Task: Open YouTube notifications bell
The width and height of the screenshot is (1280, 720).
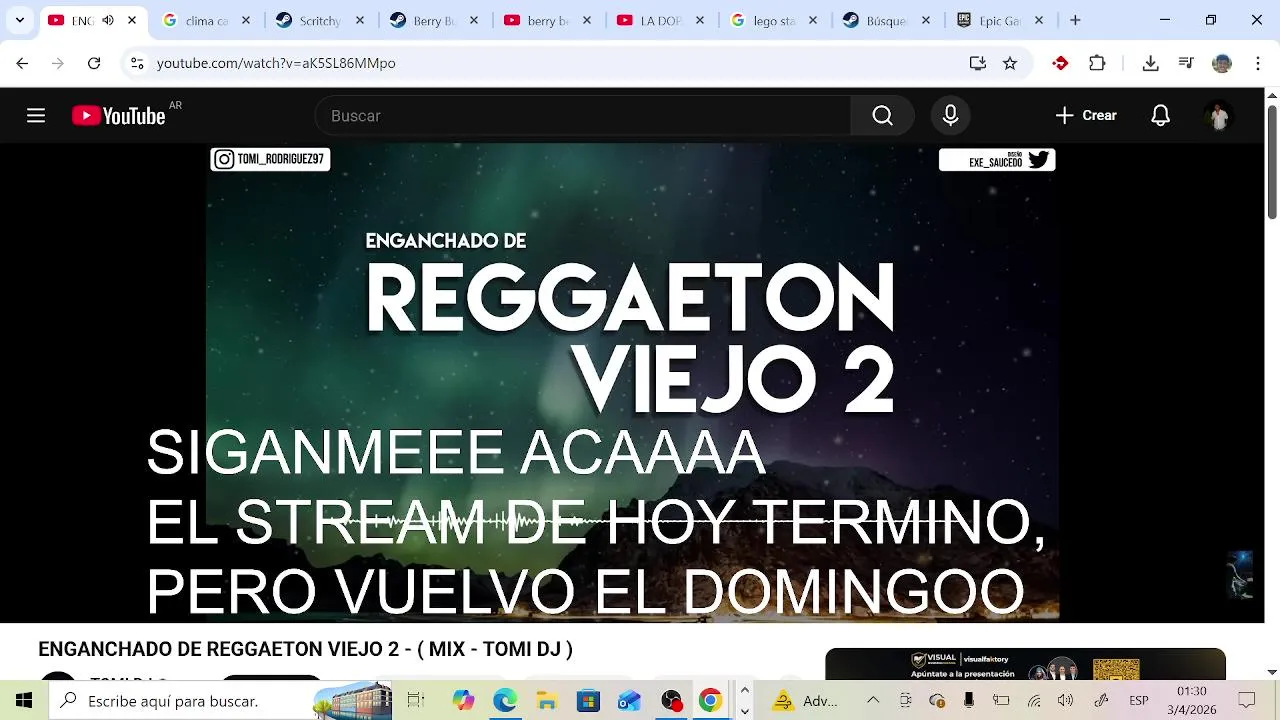Action: tap(1160, 116)
